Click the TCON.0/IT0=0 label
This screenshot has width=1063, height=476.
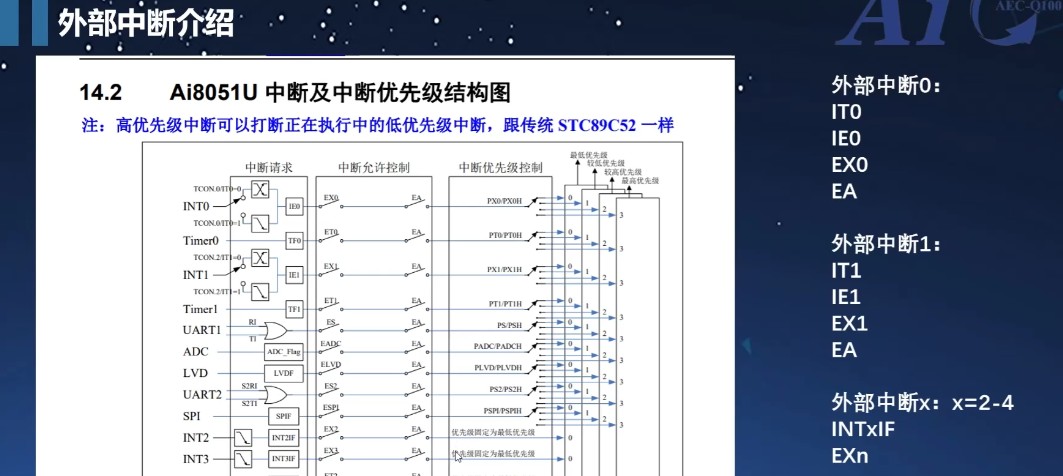[217, 189]
